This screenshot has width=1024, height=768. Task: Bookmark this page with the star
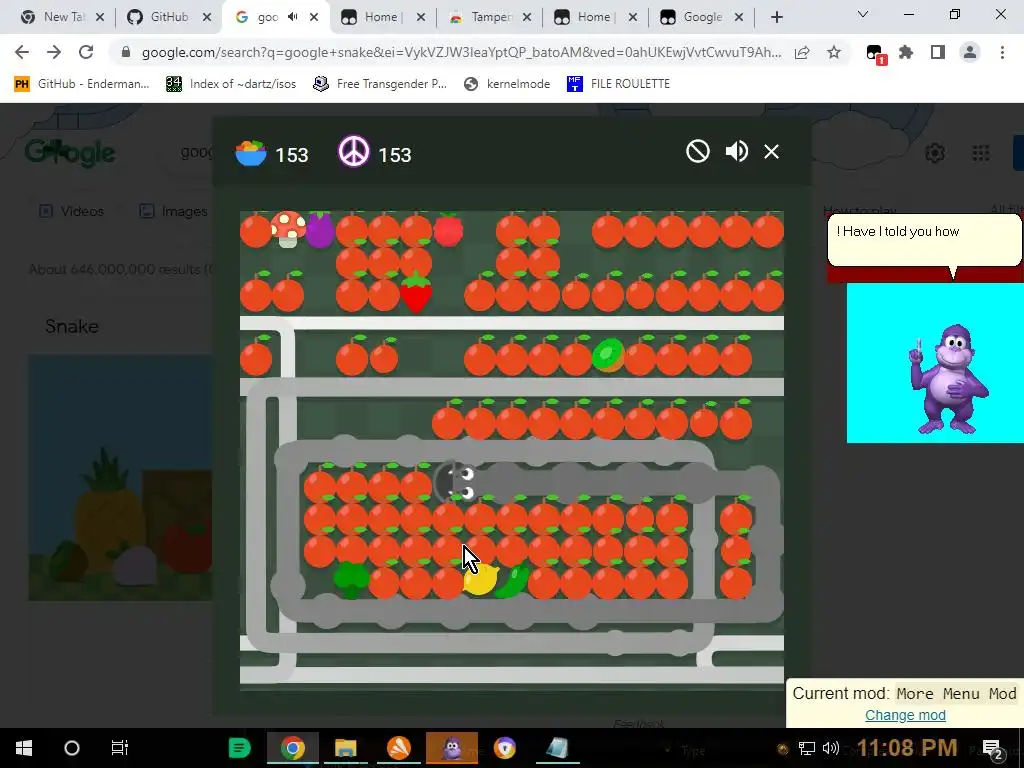834,52
